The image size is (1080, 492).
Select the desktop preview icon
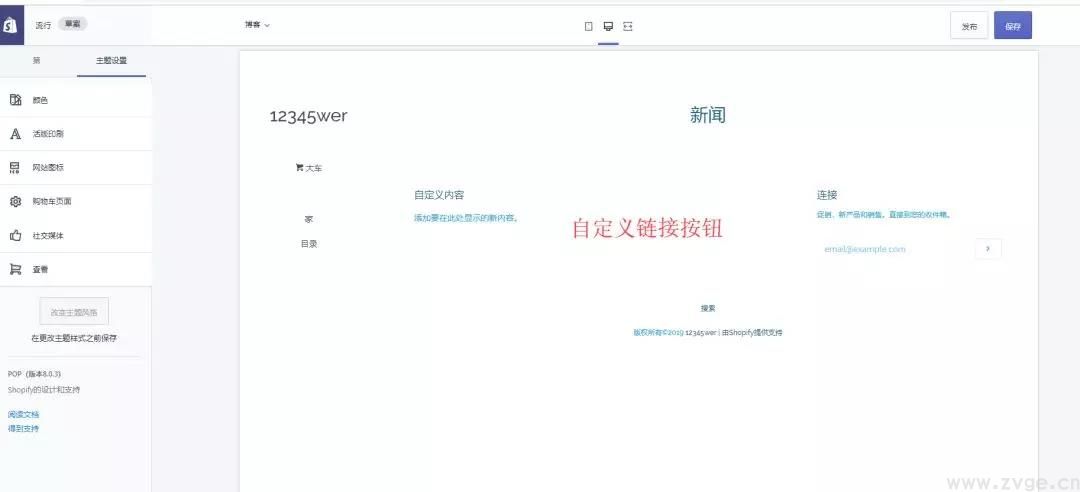click(608, 26)
